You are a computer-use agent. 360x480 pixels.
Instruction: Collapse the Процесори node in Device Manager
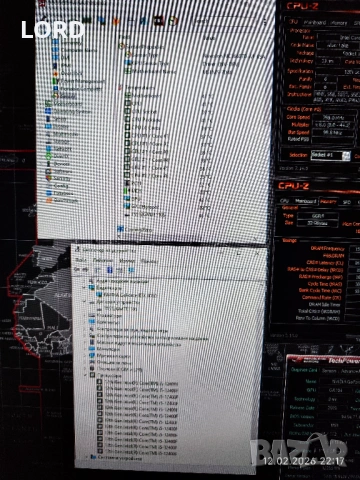click(86, 375)
